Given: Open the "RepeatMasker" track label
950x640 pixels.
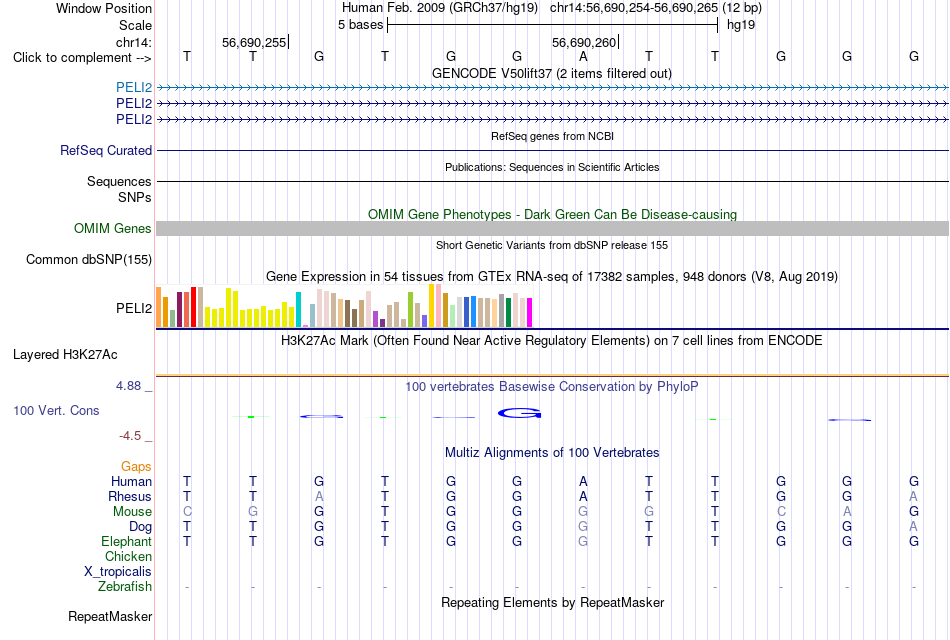Looking at the screenshot, I should coord(110,616).
